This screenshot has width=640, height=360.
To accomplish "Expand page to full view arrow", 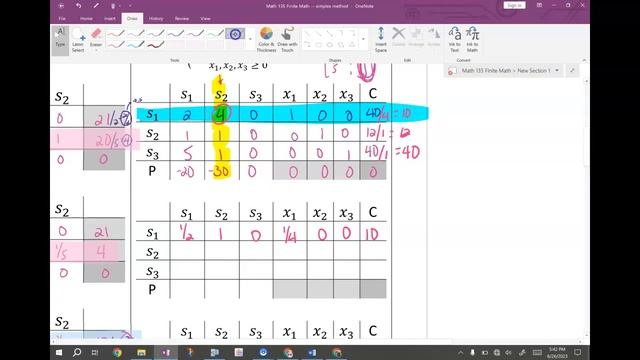I will (572, 71).
